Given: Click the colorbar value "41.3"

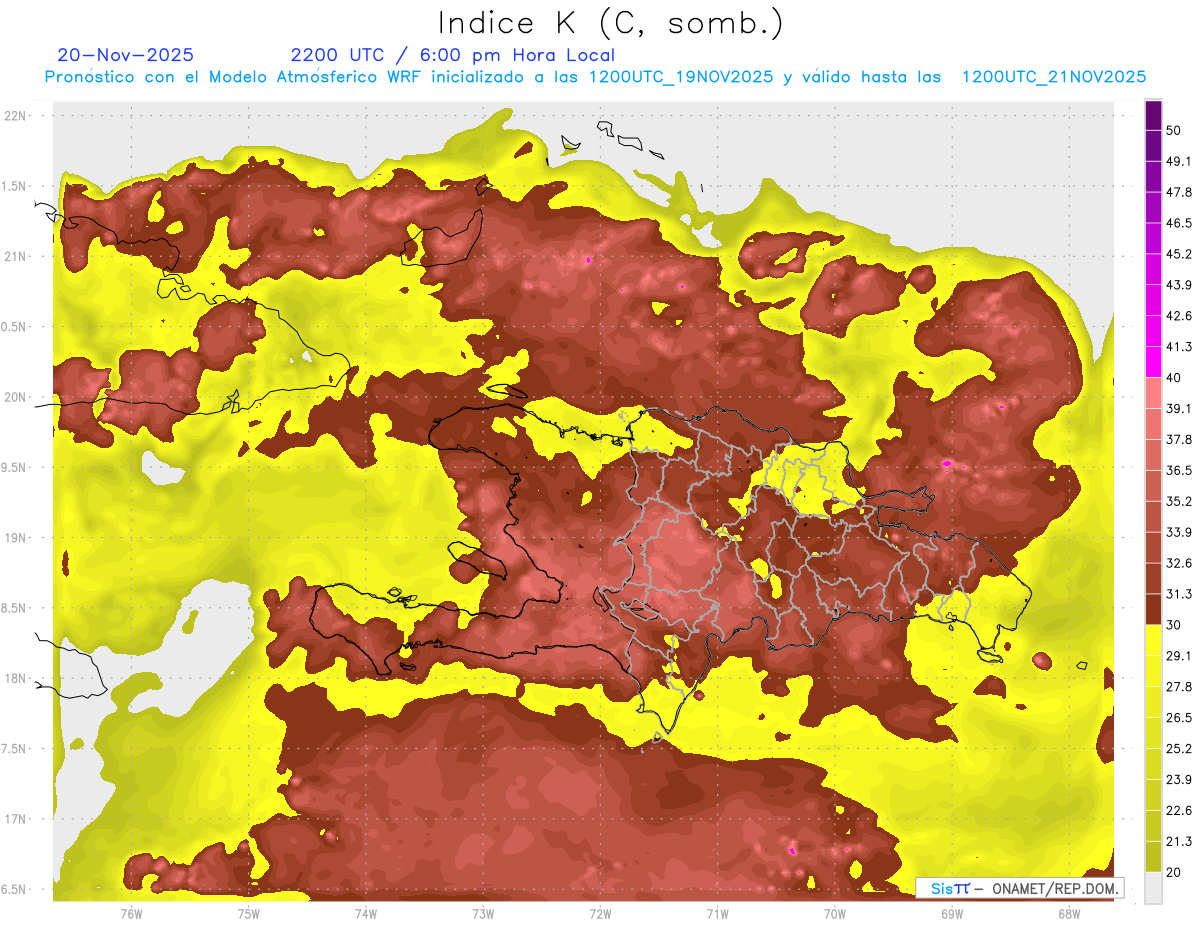Looking at the screenshot, I should click(1179, 347).
